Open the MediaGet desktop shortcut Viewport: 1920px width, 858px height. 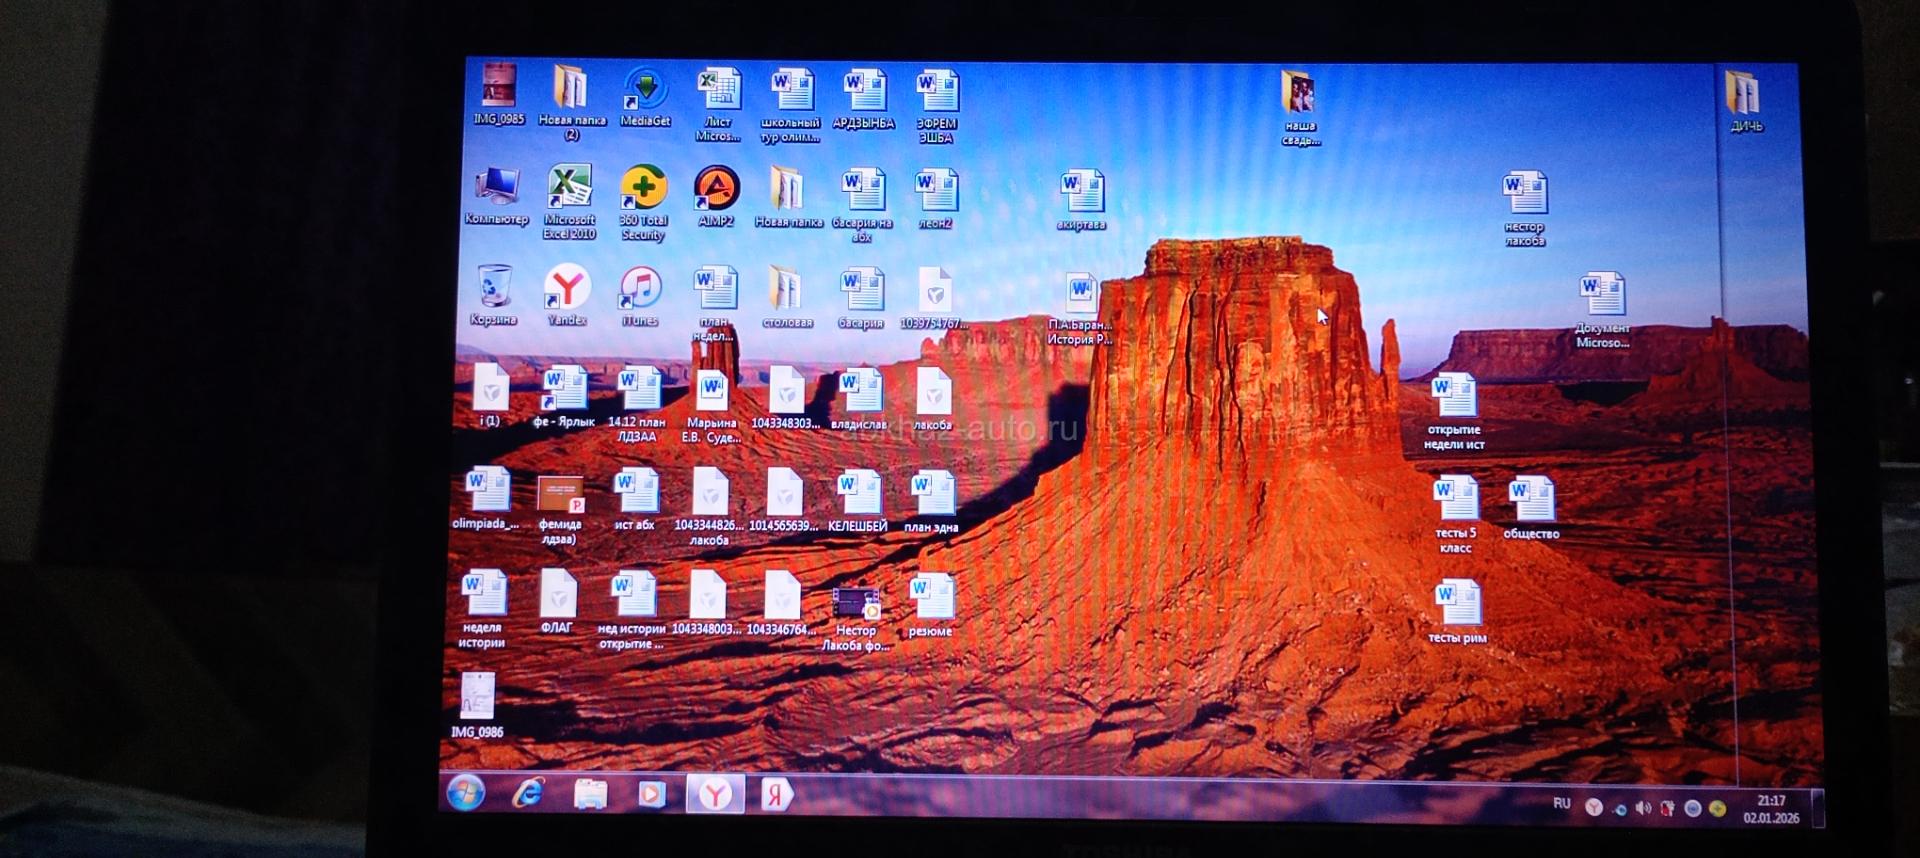[645, 92]
